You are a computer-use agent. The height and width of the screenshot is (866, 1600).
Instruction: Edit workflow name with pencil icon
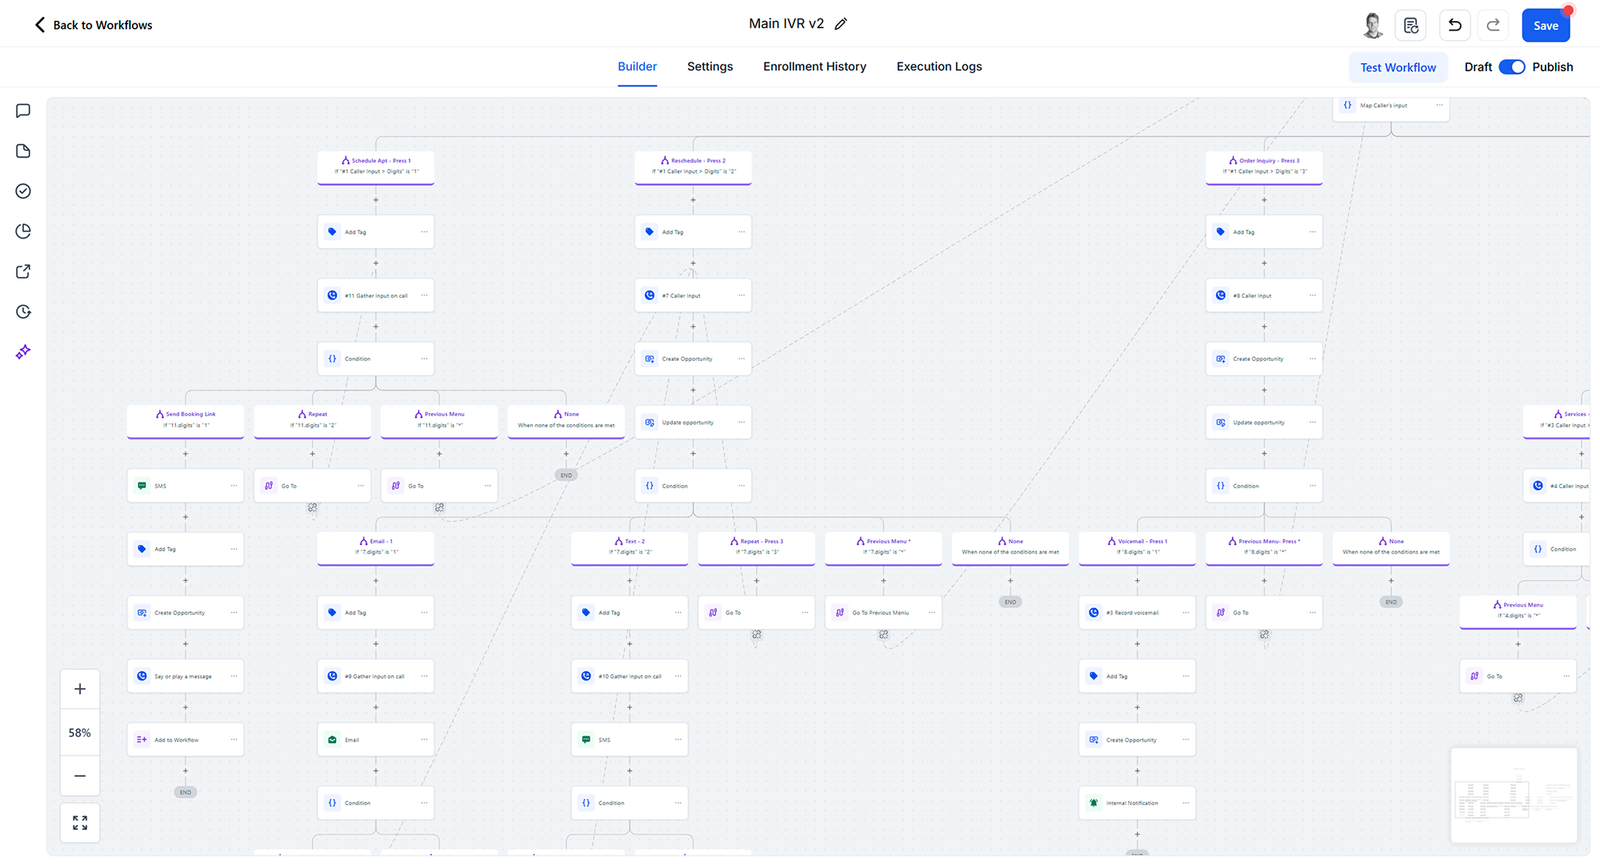841,24
